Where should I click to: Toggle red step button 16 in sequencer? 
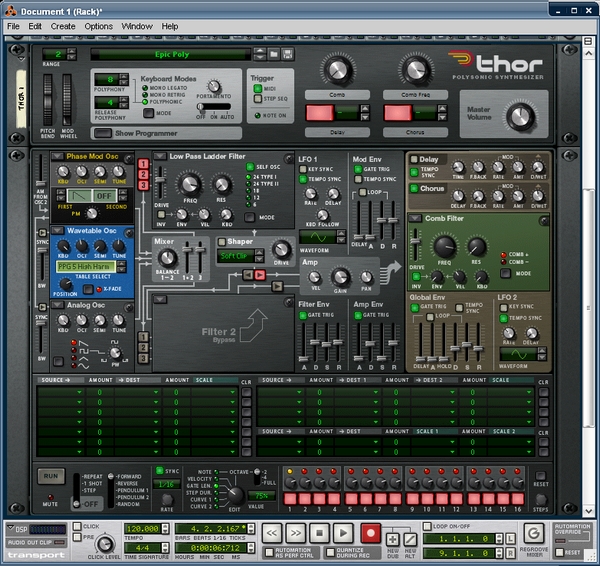(x=517, y=499)
